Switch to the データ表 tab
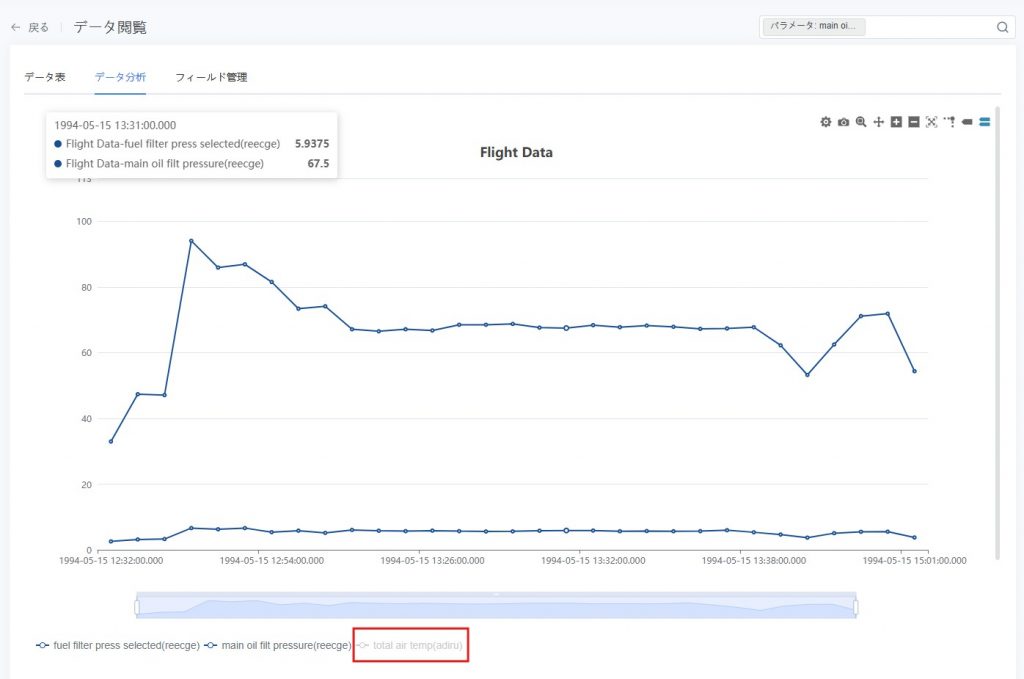 pyautogui.click(x=45, y=77)
